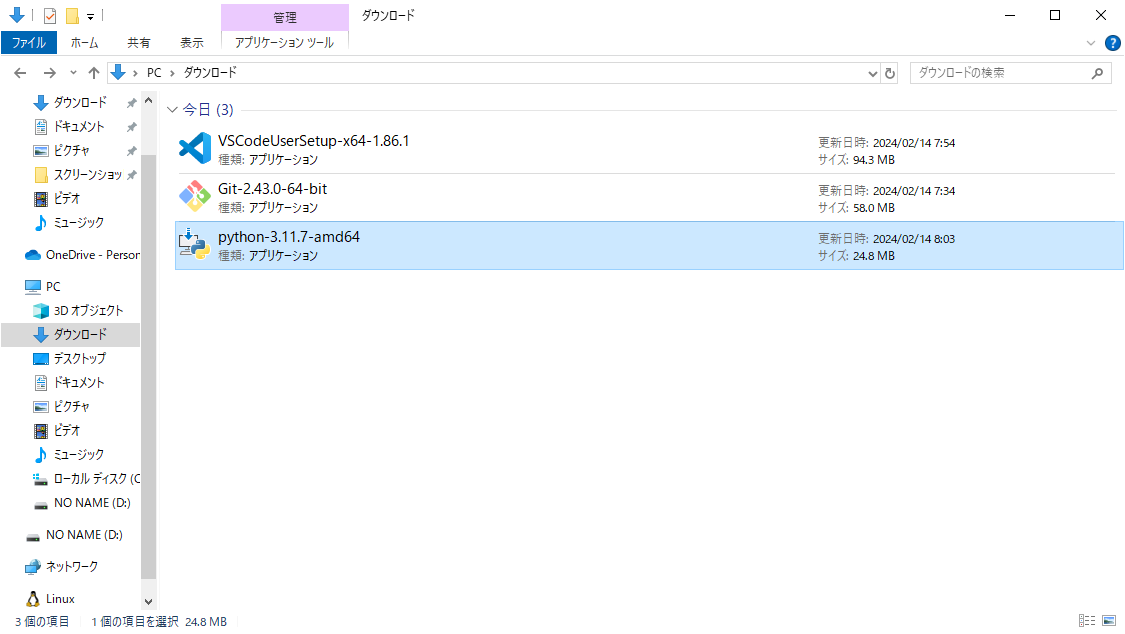Viewport: 1125px width, 634px height.
Task: Open pinned ピクチャ in quick access
Action: (x=72, y=151)
